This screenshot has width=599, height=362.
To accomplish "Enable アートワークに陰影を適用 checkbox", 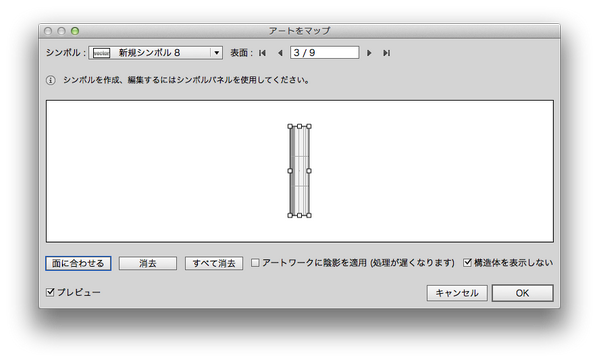I will (x=255, y=263).
